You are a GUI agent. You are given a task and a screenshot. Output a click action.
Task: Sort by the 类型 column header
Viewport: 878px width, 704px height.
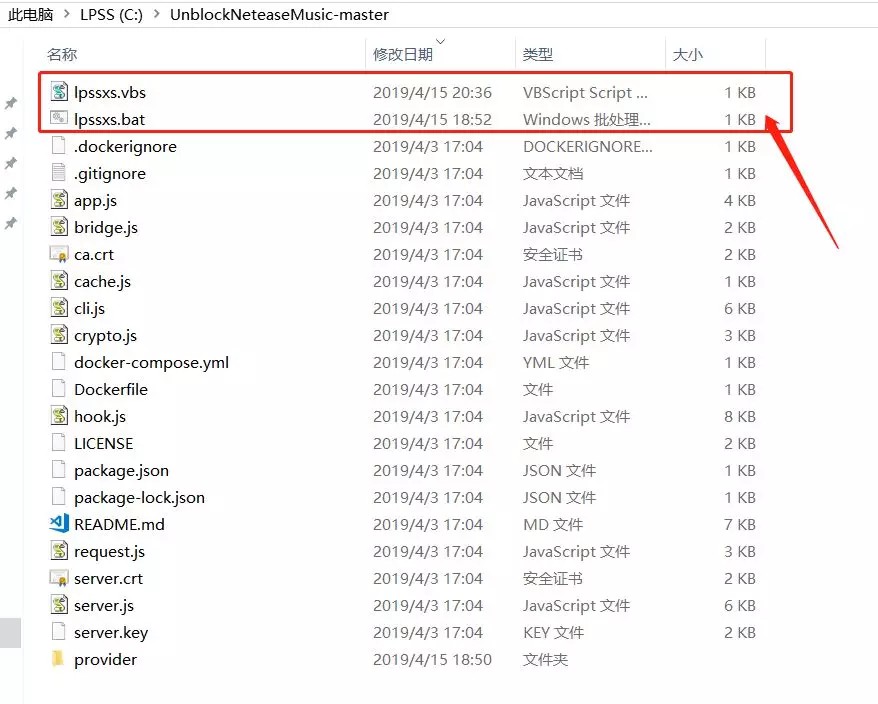click(538, 54)
